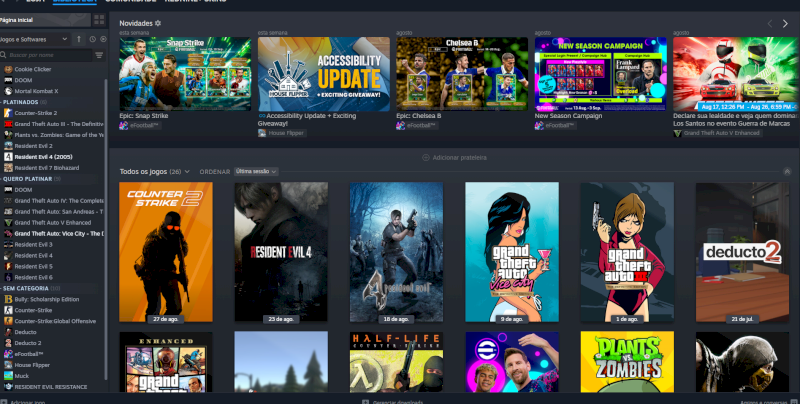The image size is (800, 404).
Task: Open the Última sessão sort dropdown
Action: coord(256,171)
